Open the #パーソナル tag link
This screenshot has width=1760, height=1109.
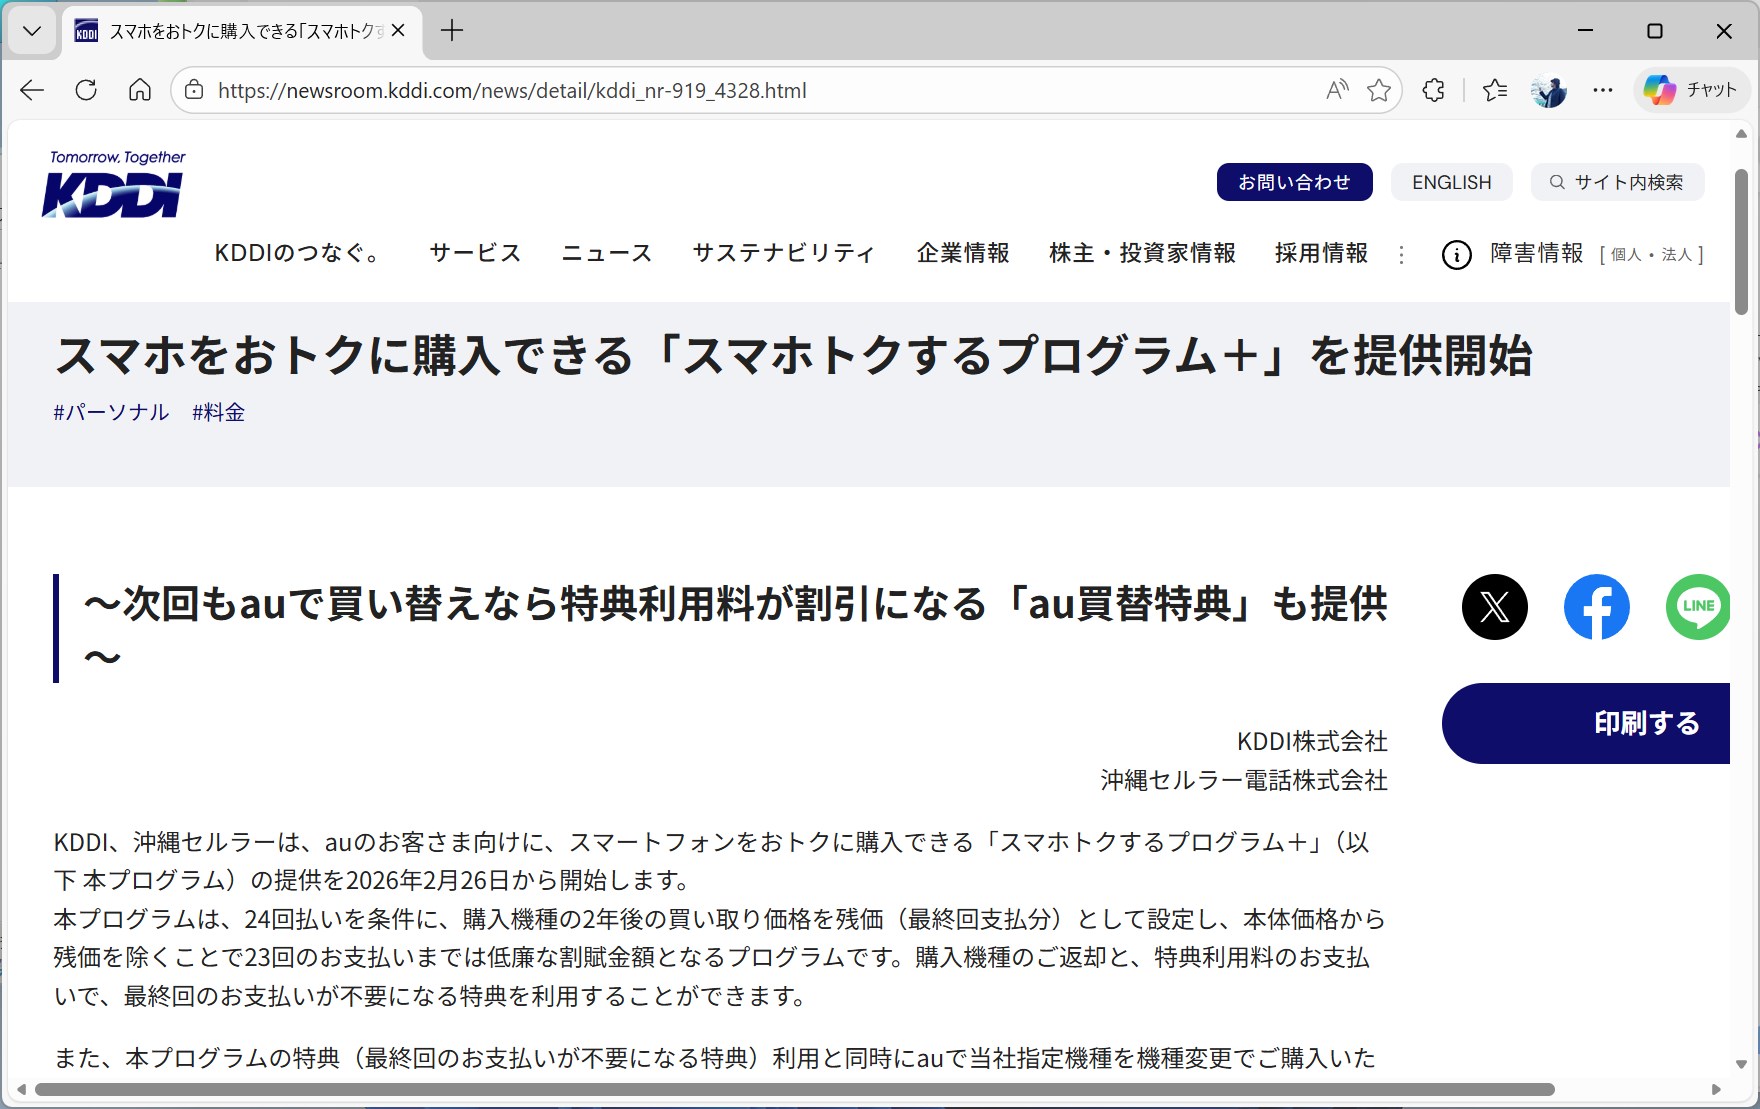point(110,411)
